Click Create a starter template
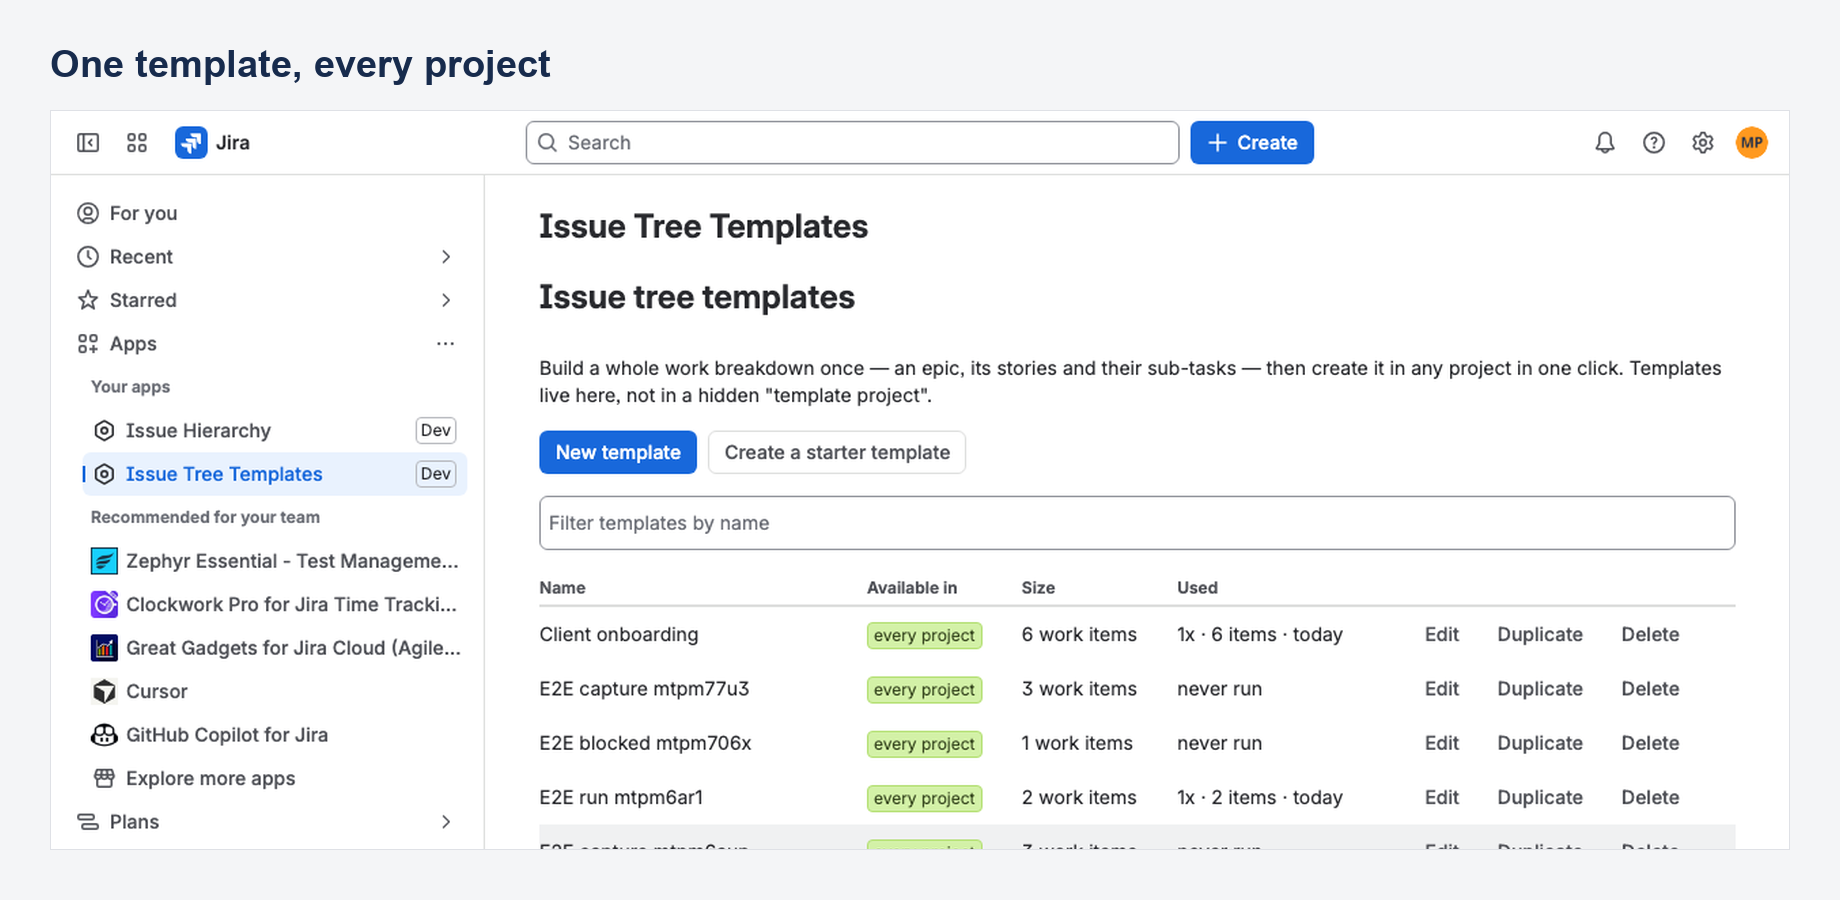This screenshot has width=1840, height=900. coord(837,452)
